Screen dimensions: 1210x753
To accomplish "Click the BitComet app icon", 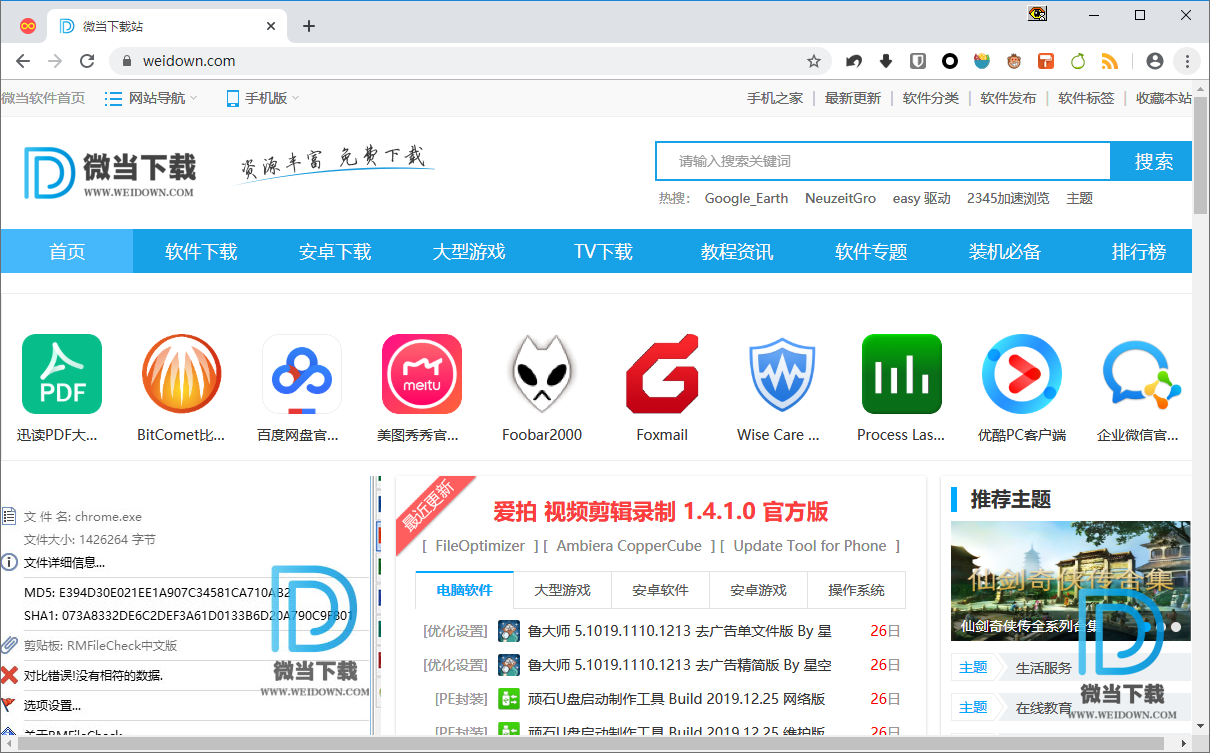I will pyautogui.click(x=181, y=374).
